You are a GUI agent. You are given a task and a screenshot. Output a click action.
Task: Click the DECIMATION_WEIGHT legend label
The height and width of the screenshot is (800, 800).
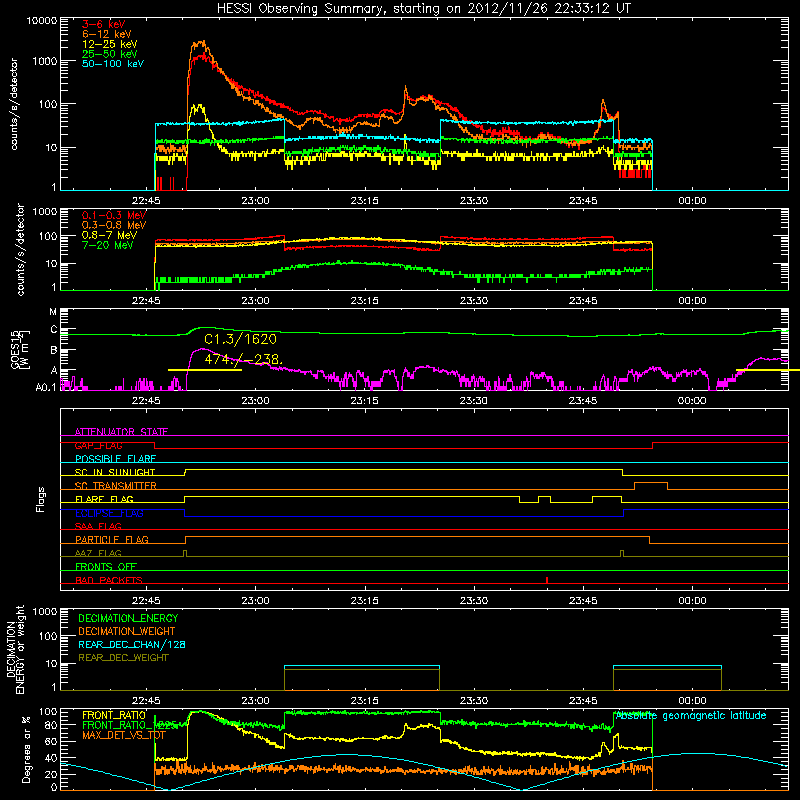(x=127, y=631)
